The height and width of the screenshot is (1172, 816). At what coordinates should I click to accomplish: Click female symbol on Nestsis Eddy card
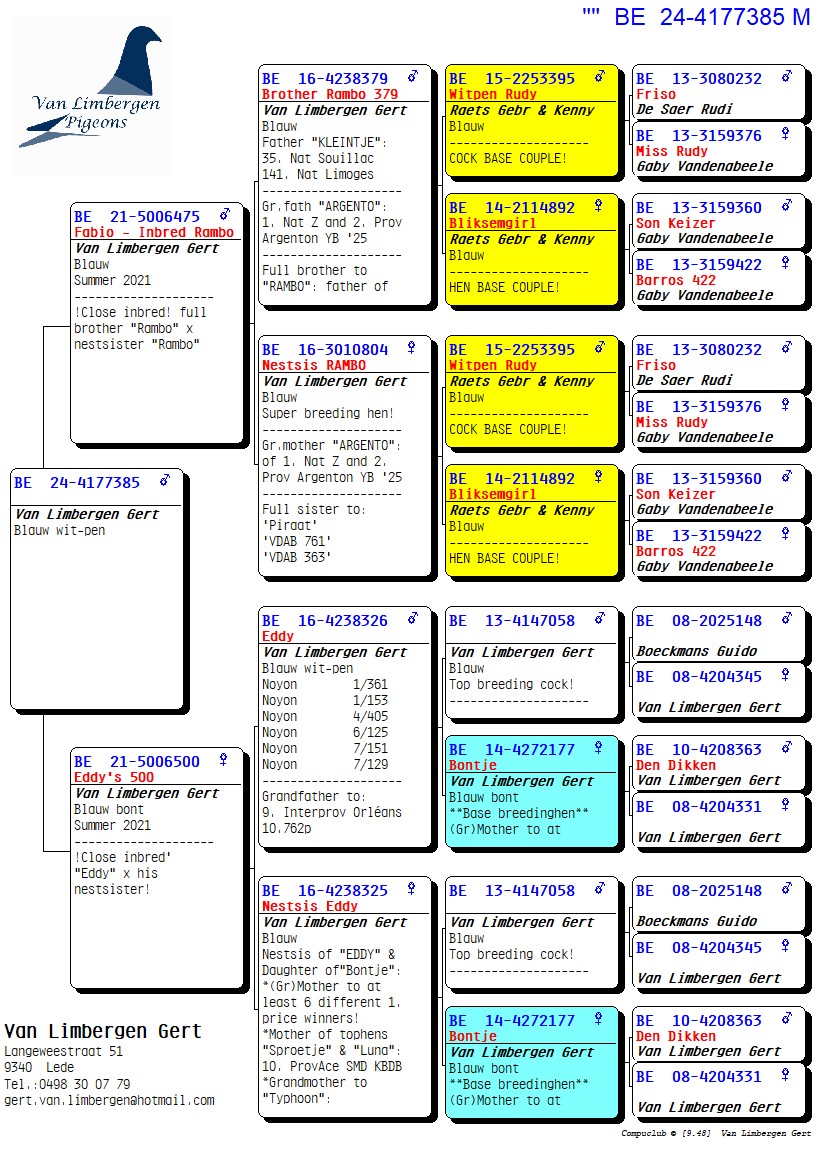coord(411,889)
